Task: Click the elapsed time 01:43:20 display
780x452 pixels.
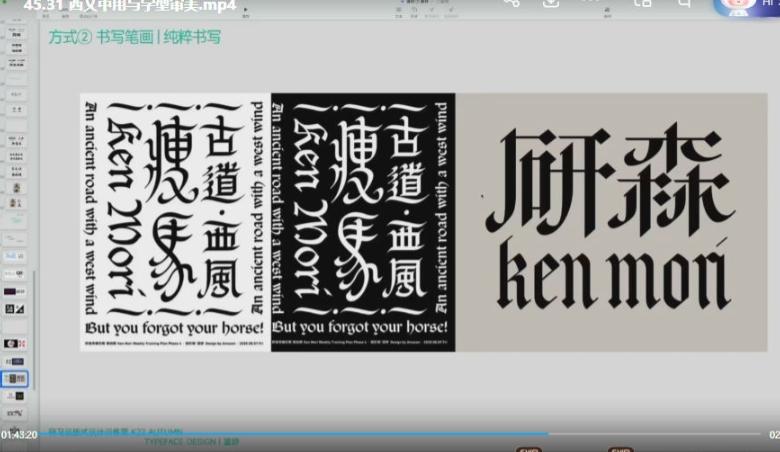Action: point(19,435)
